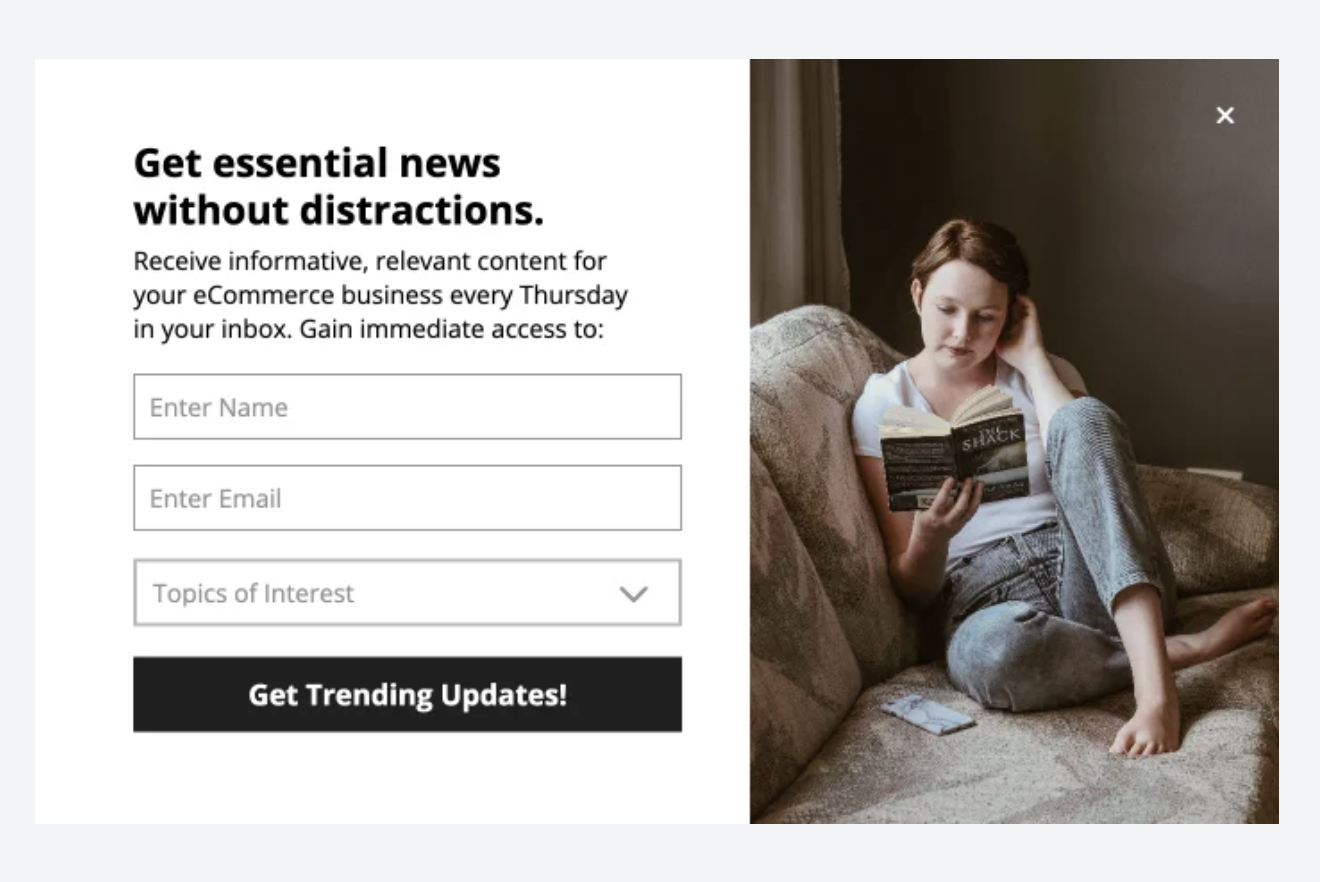Close the newsletter popup with the X icon
This screenshot has width=1320, height=882.
click(1225, 115)
